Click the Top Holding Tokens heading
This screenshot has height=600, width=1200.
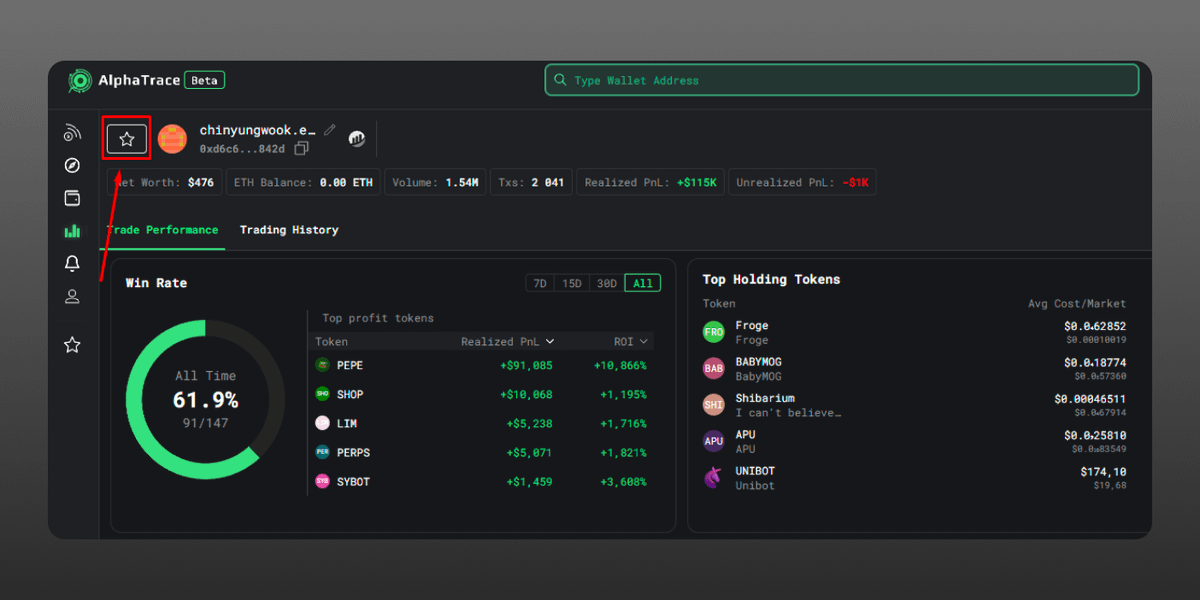click(771, 280)
